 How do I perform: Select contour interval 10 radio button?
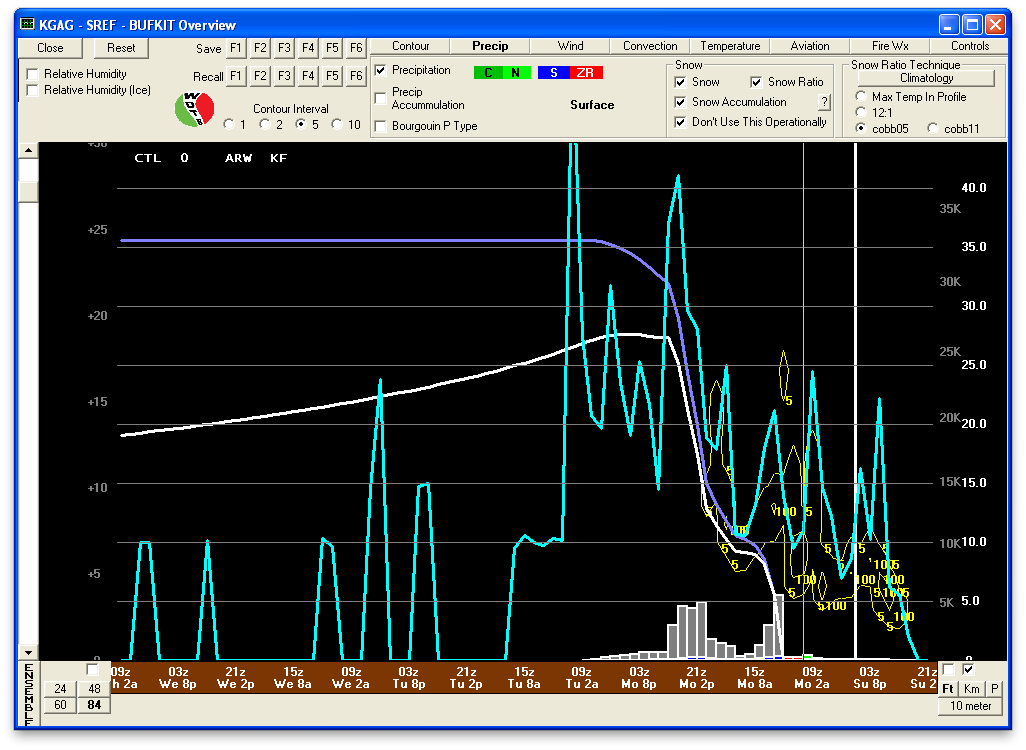coord(337,124)
